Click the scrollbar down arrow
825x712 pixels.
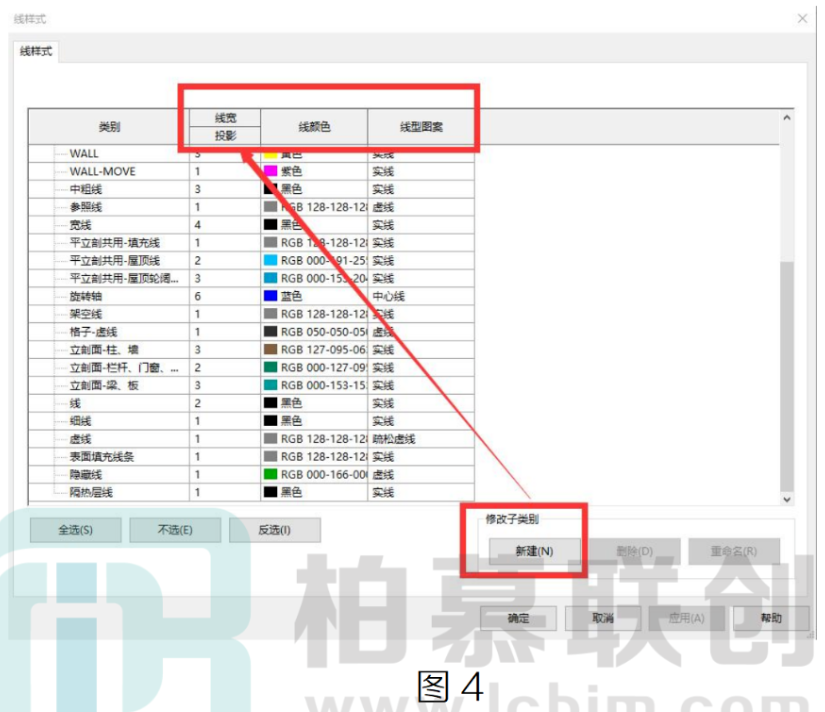coord(787,499)
